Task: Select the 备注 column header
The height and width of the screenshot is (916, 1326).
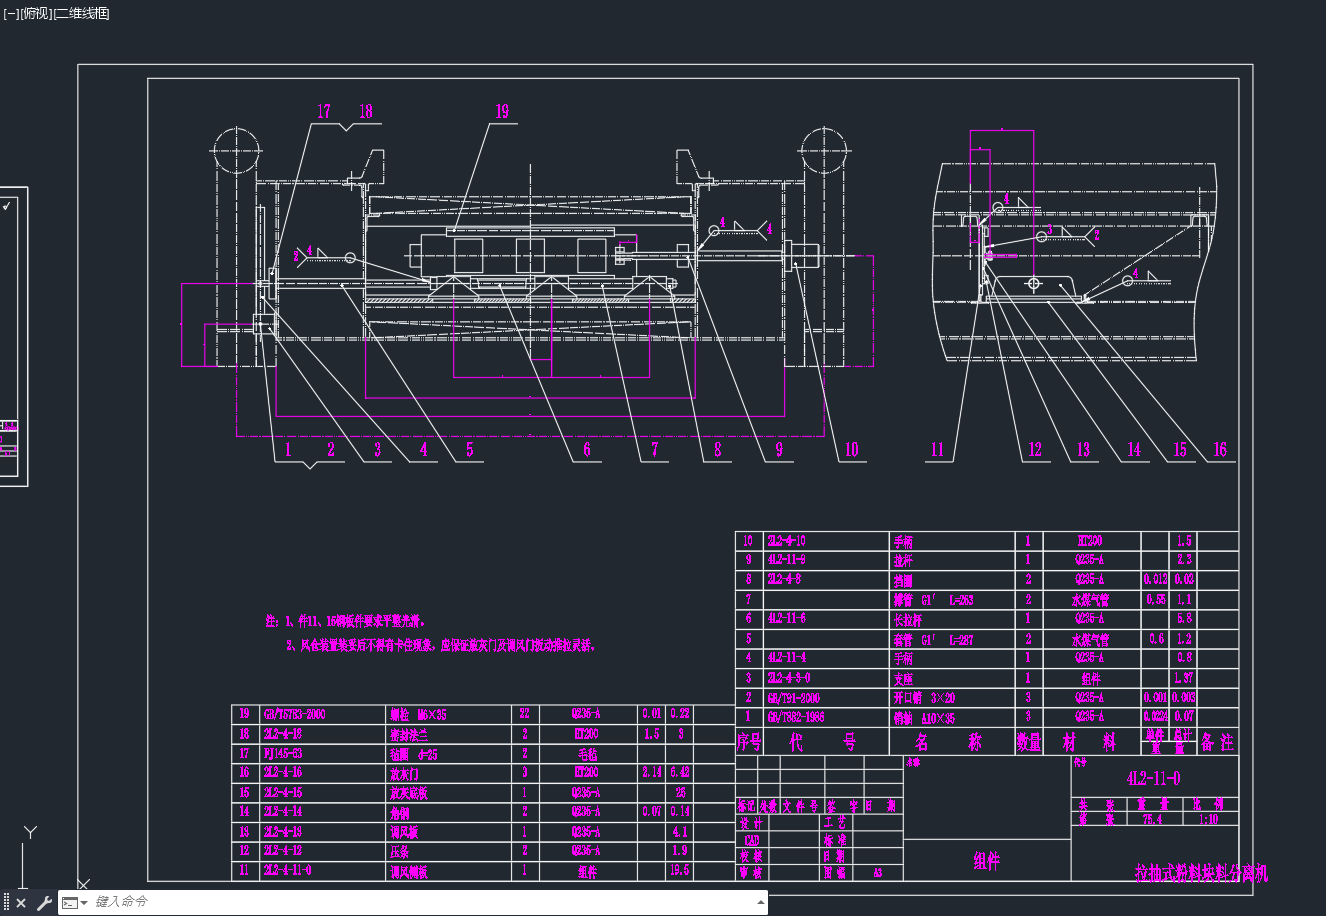Action: click(x=1218, y=742)
